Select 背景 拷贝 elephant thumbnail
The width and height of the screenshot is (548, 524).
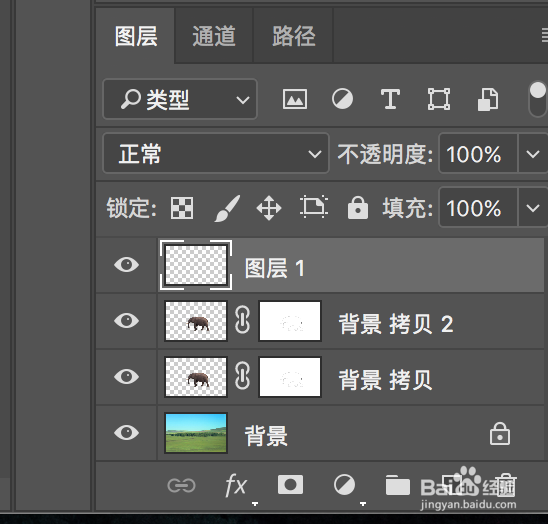coord(196,376)
